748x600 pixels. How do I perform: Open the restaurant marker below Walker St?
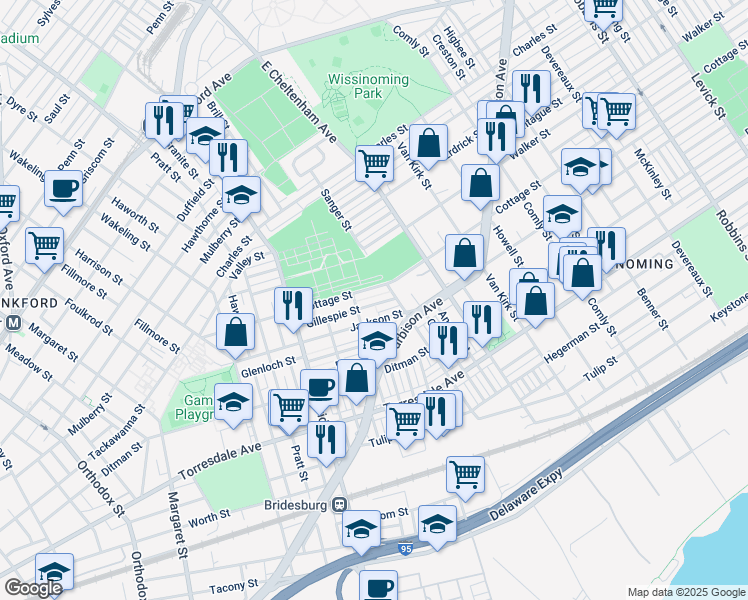pos(497,140)
